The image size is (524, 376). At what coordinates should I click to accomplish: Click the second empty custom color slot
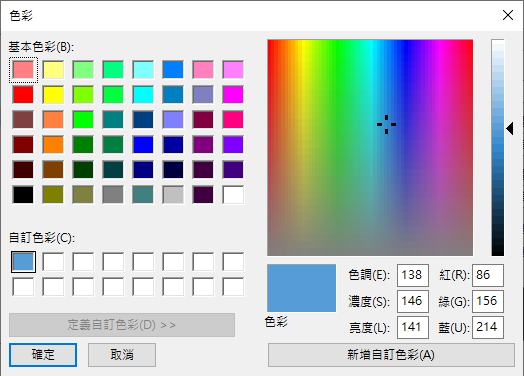pyautogui.click(x=83, y=262)
